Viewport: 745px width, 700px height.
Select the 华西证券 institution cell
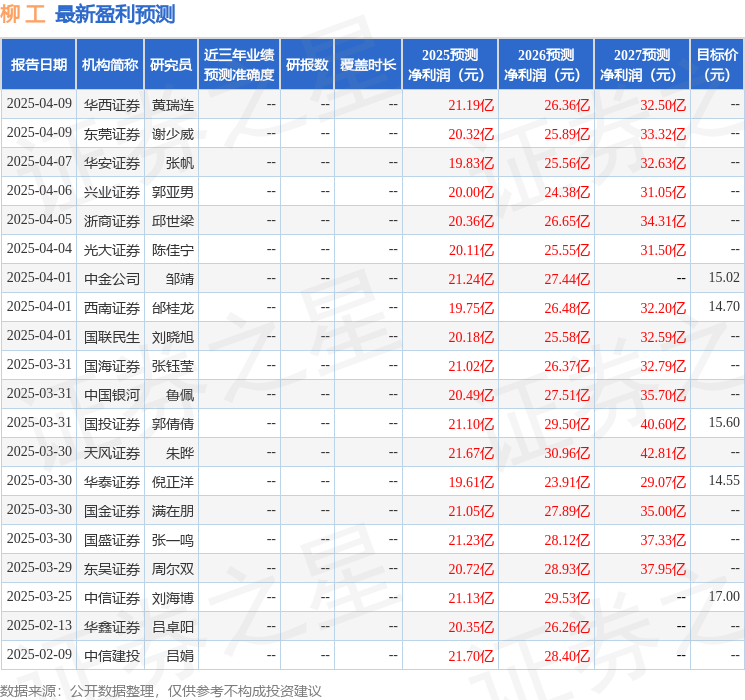click(112, 105)
